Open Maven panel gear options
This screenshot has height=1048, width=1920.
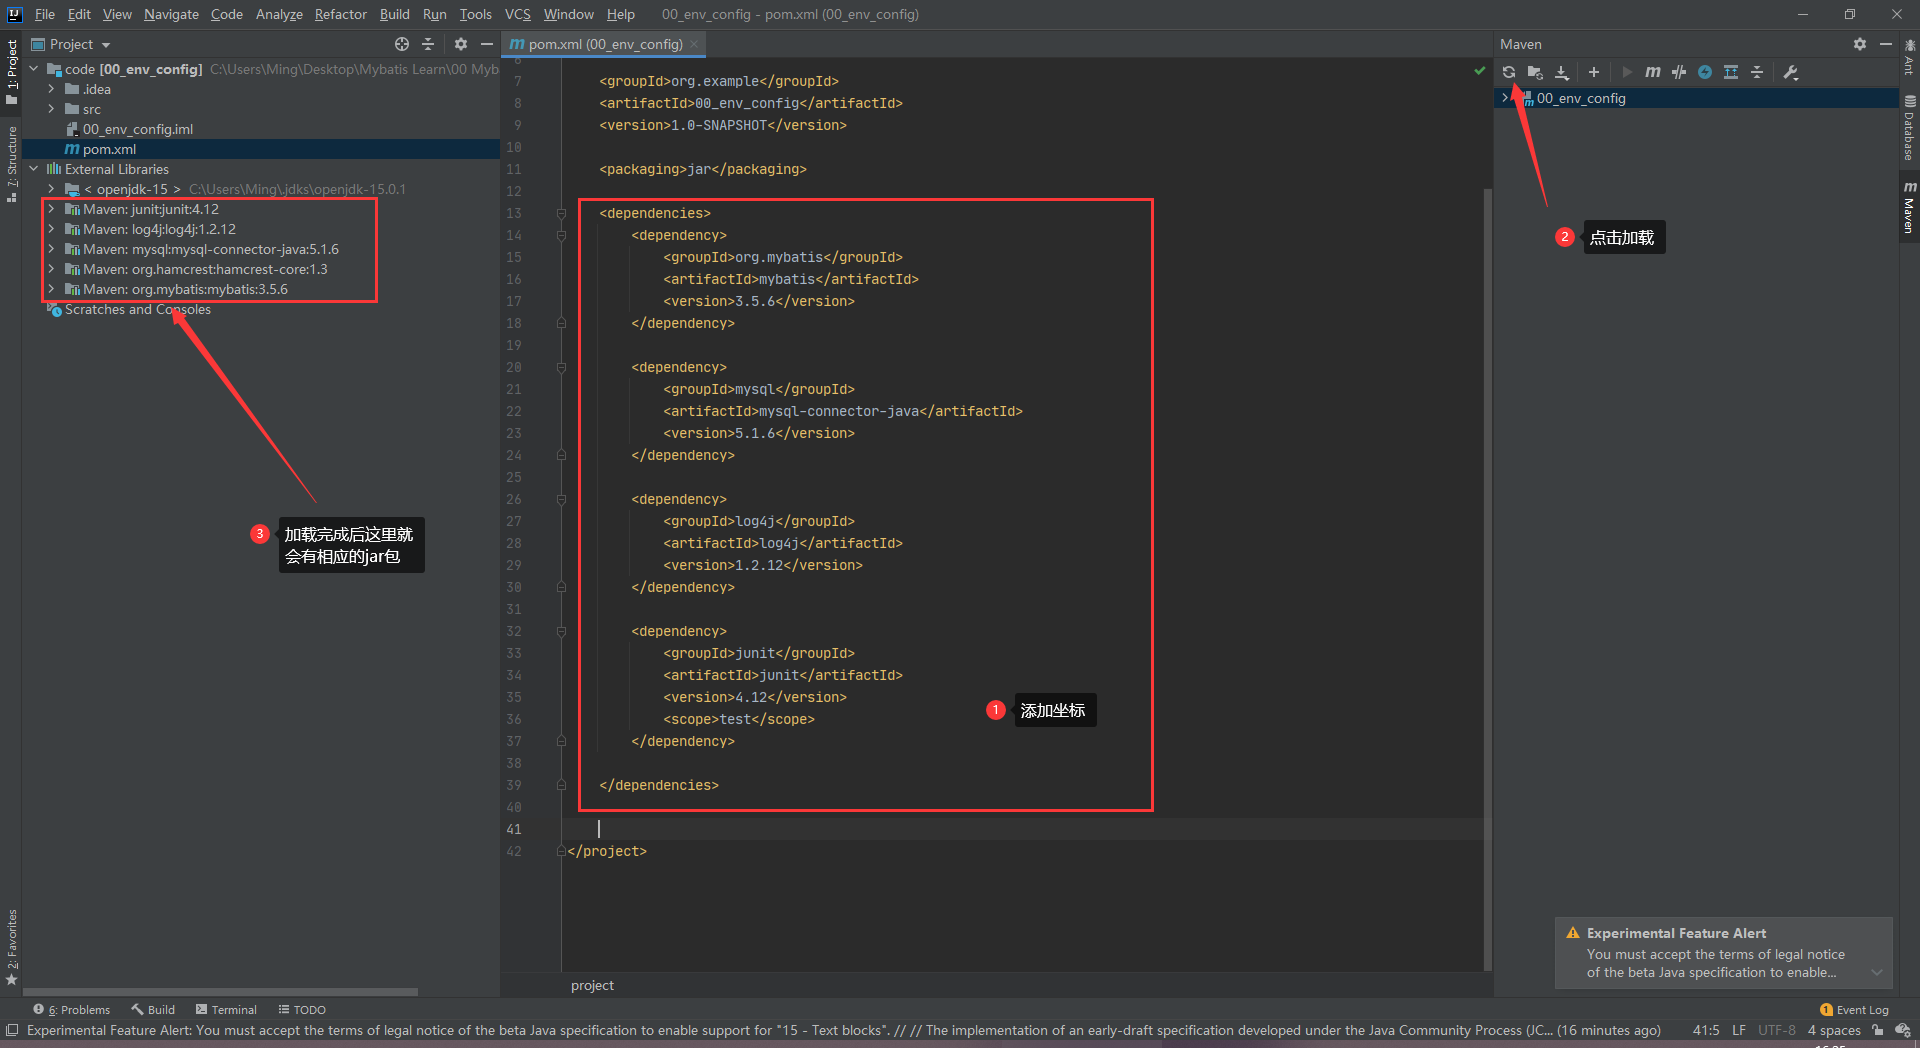coord(1860,44)
